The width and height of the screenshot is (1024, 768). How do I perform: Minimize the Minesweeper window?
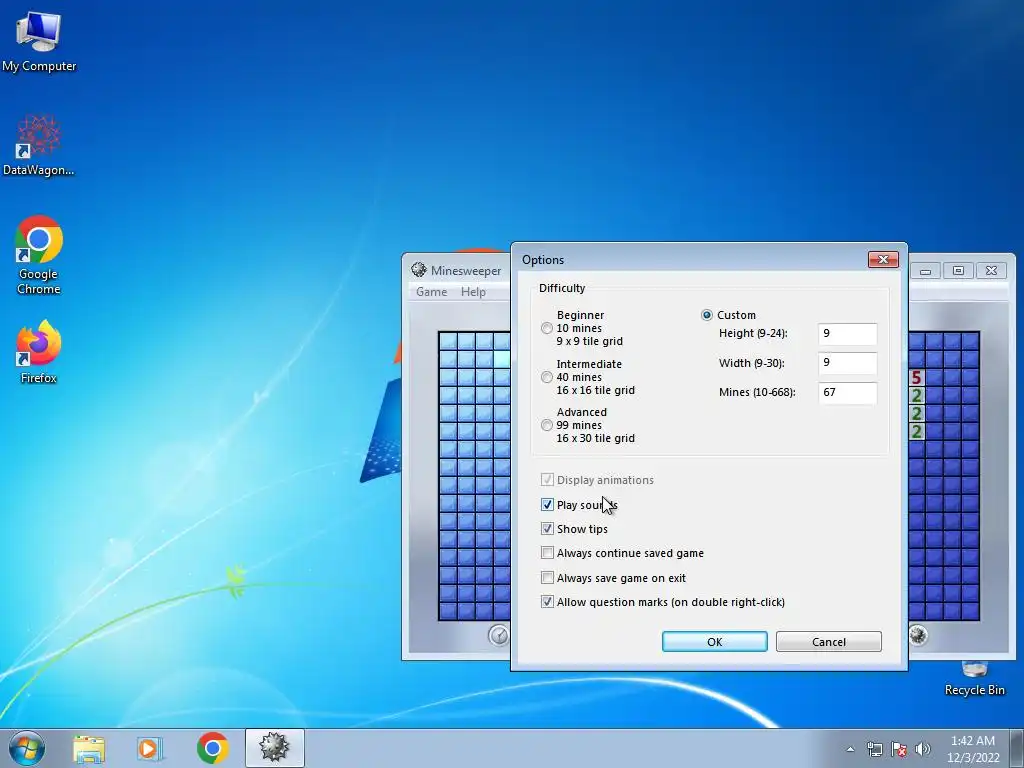click(x=925, y=270)
